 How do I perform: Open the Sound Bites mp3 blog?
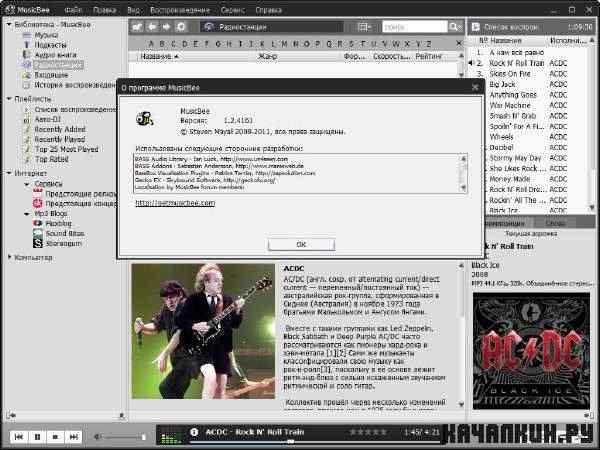coord(65,233)
